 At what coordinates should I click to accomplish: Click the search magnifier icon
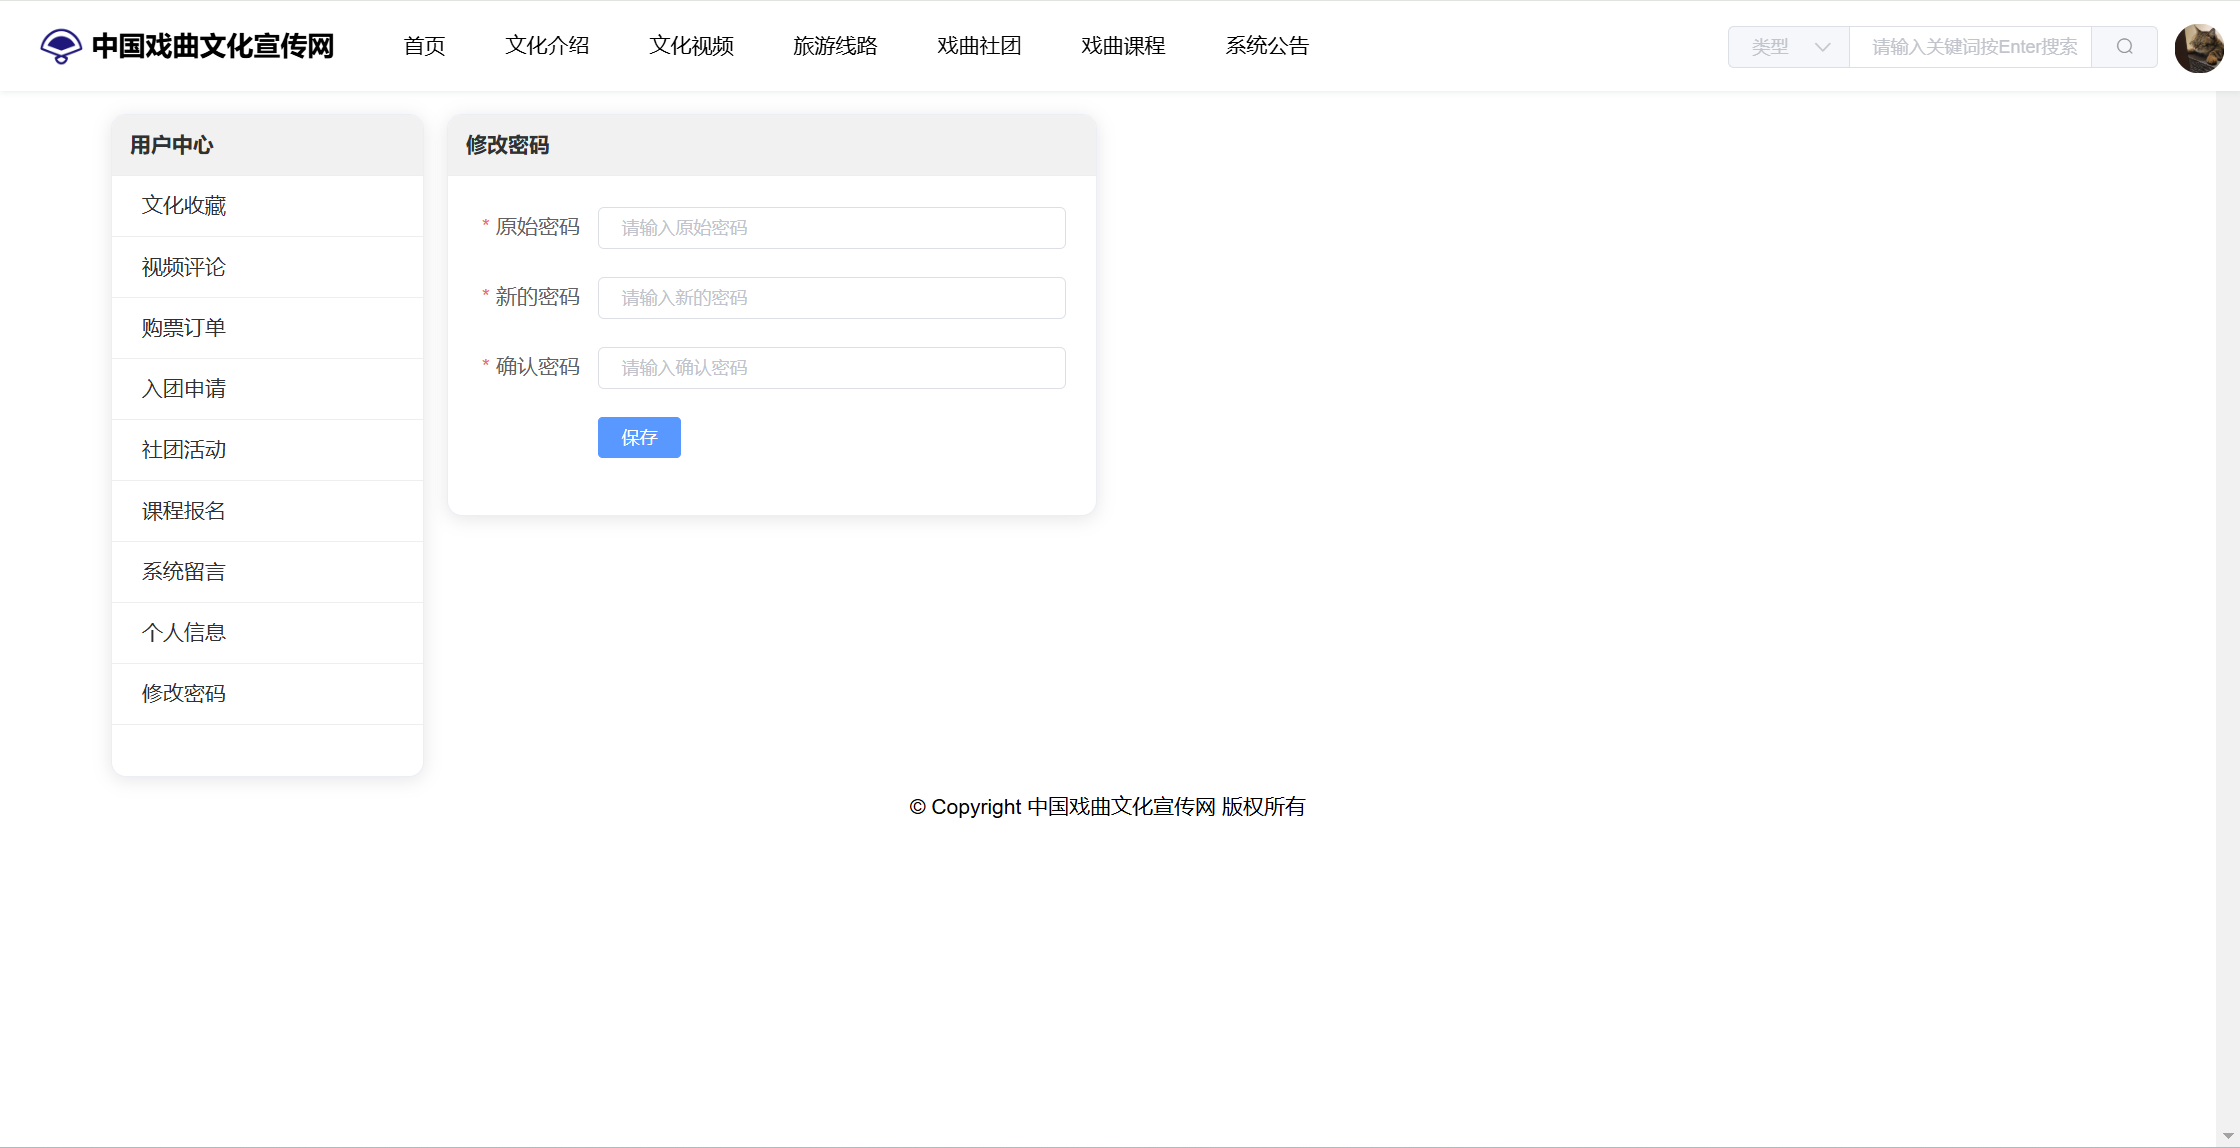[2124, 47]
